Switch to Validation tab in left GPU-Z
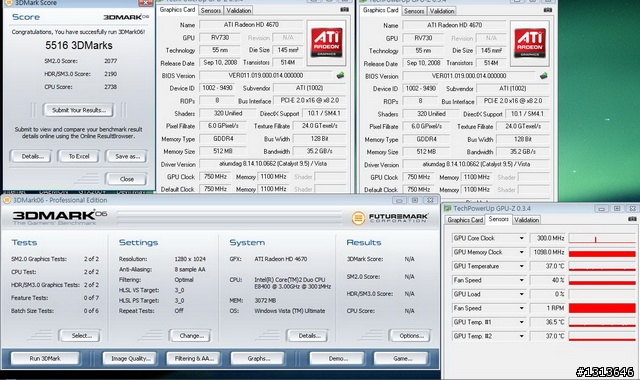The width and height of the screenshot is (640, 380). click(x=238, y=11)
